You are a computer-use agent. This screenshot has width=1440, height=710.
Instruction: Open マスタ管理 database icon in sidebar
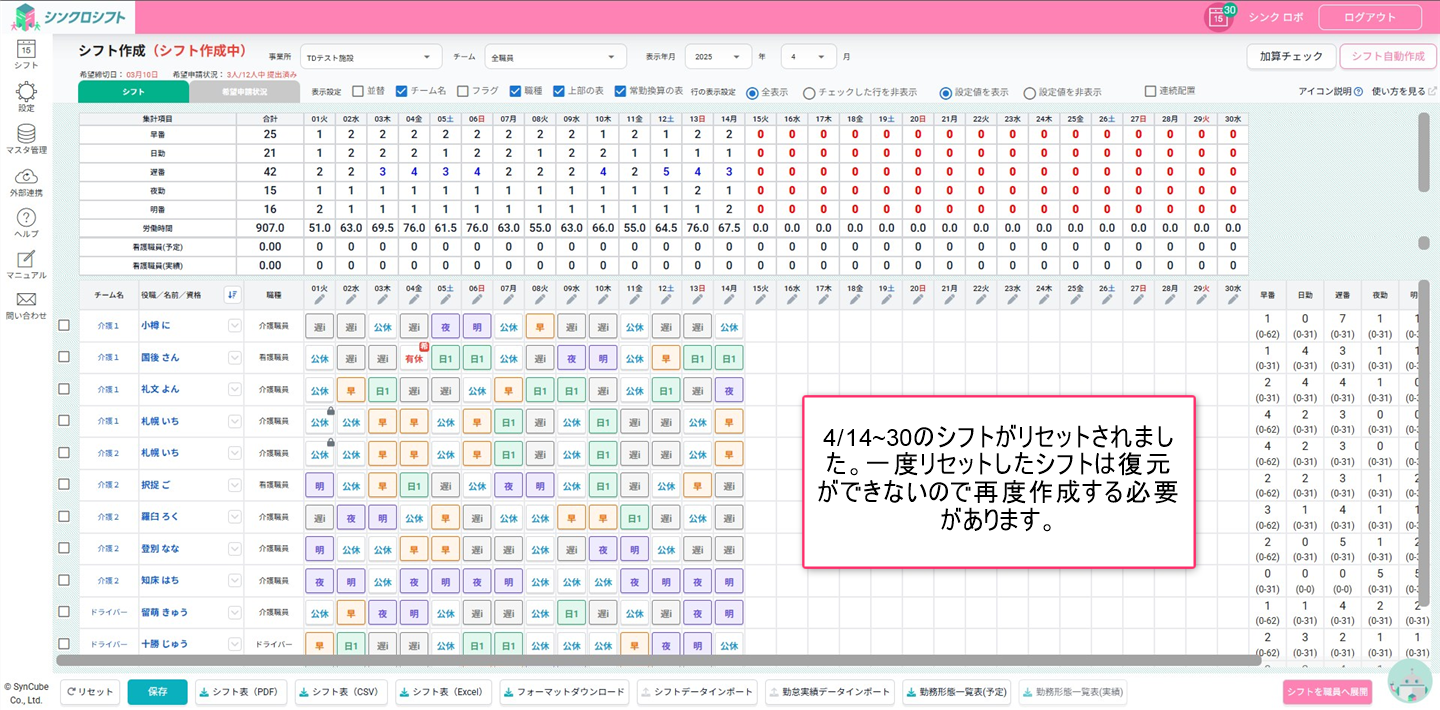(26, 133)
